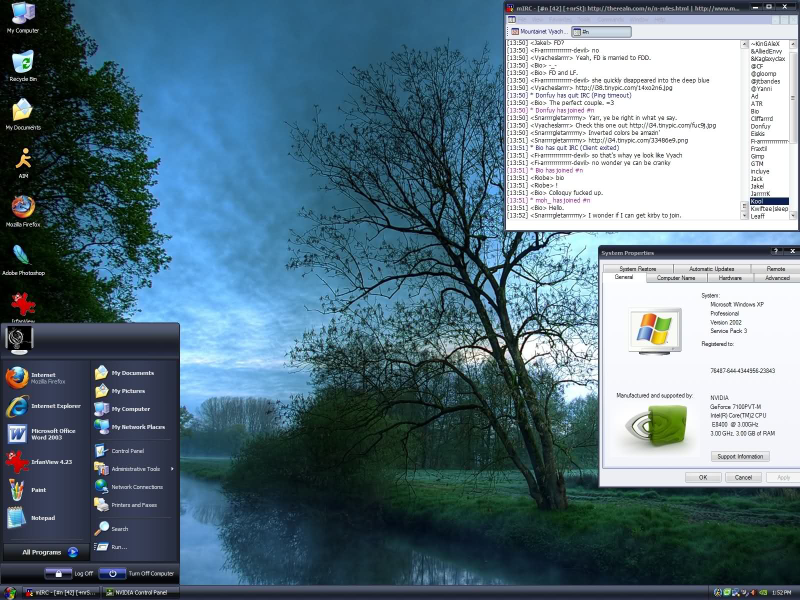
Task: Select the General tab
Action: click(x=623, y=277)
